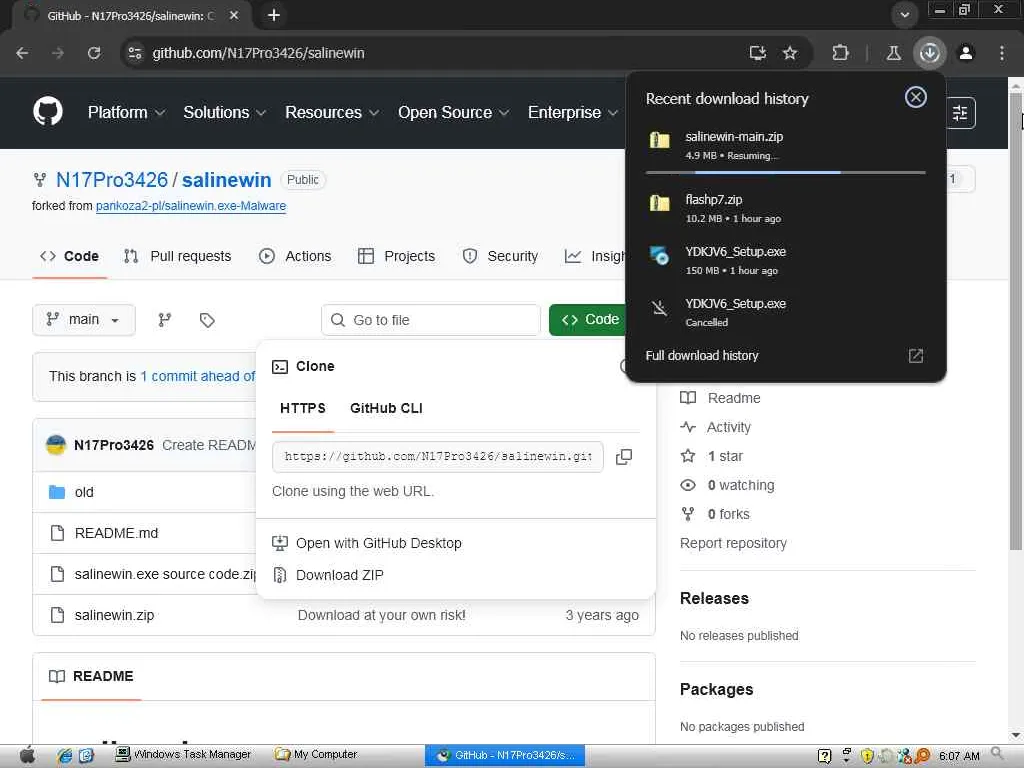Expand the Enterprise menu

[573, 112]
